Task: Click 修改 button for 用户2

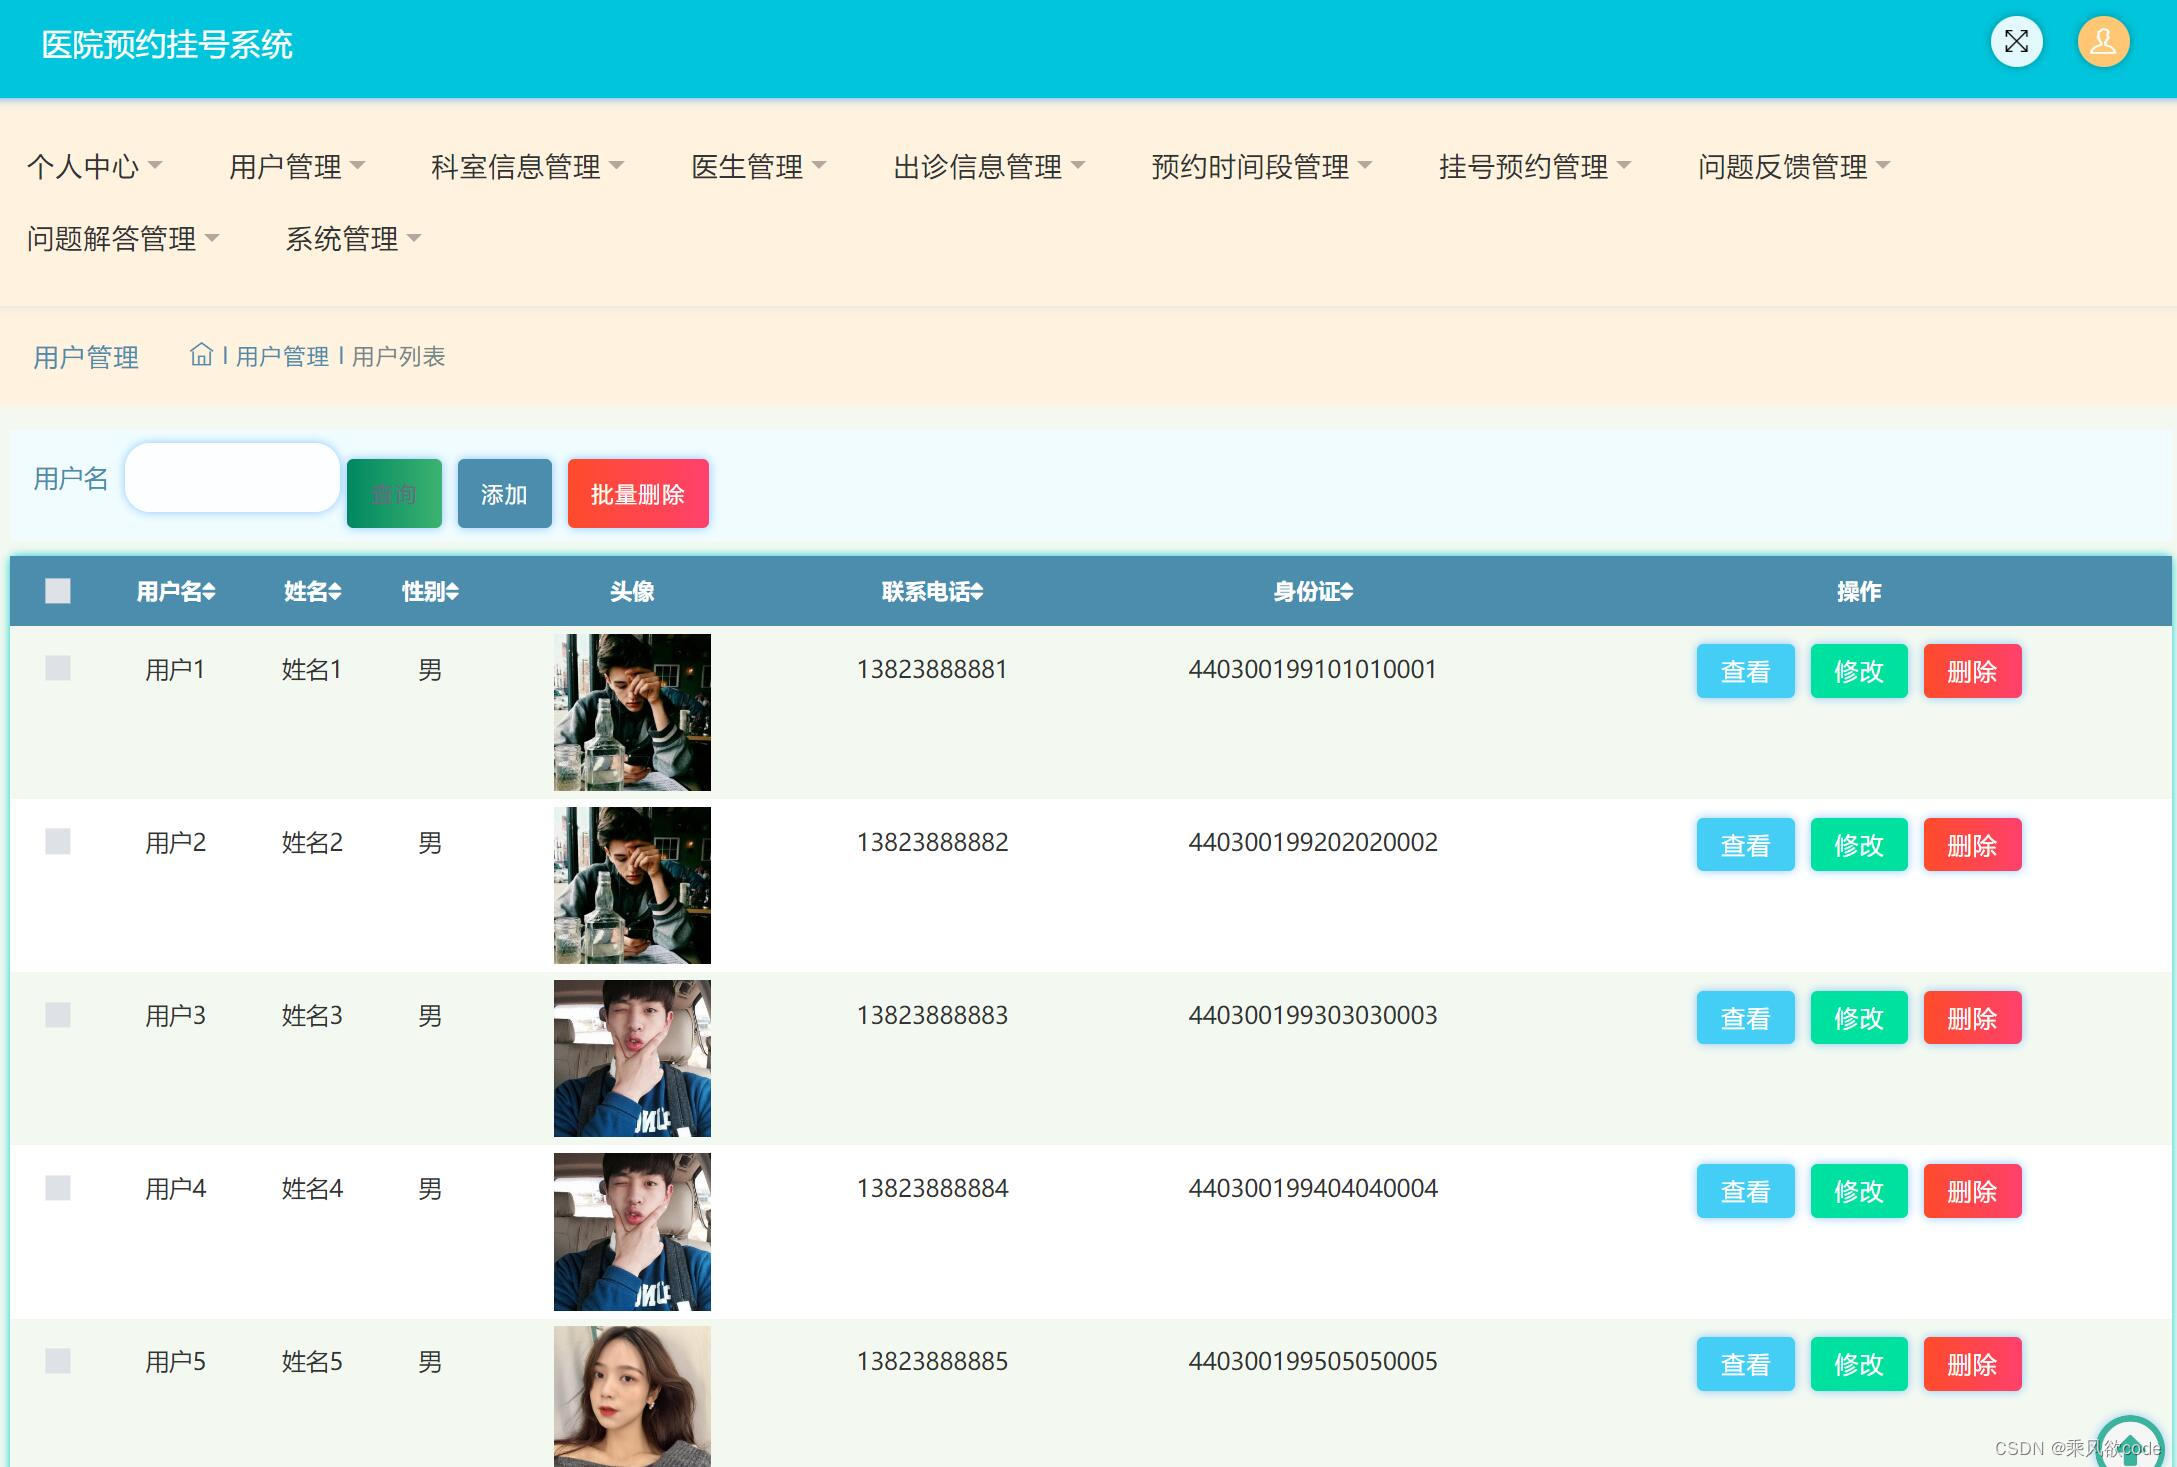Action: pyautogui.click(x=1858, y=845)
